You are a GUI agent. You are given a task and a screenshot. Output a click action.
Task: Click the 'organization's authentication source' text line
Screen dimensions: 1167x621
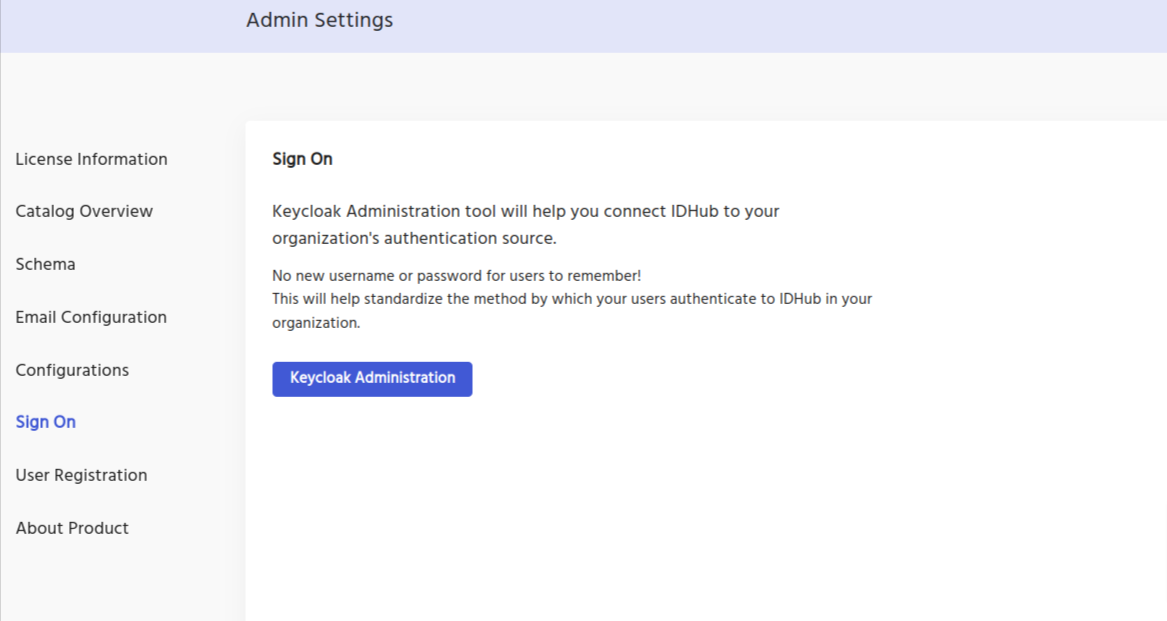pos(414,239)
